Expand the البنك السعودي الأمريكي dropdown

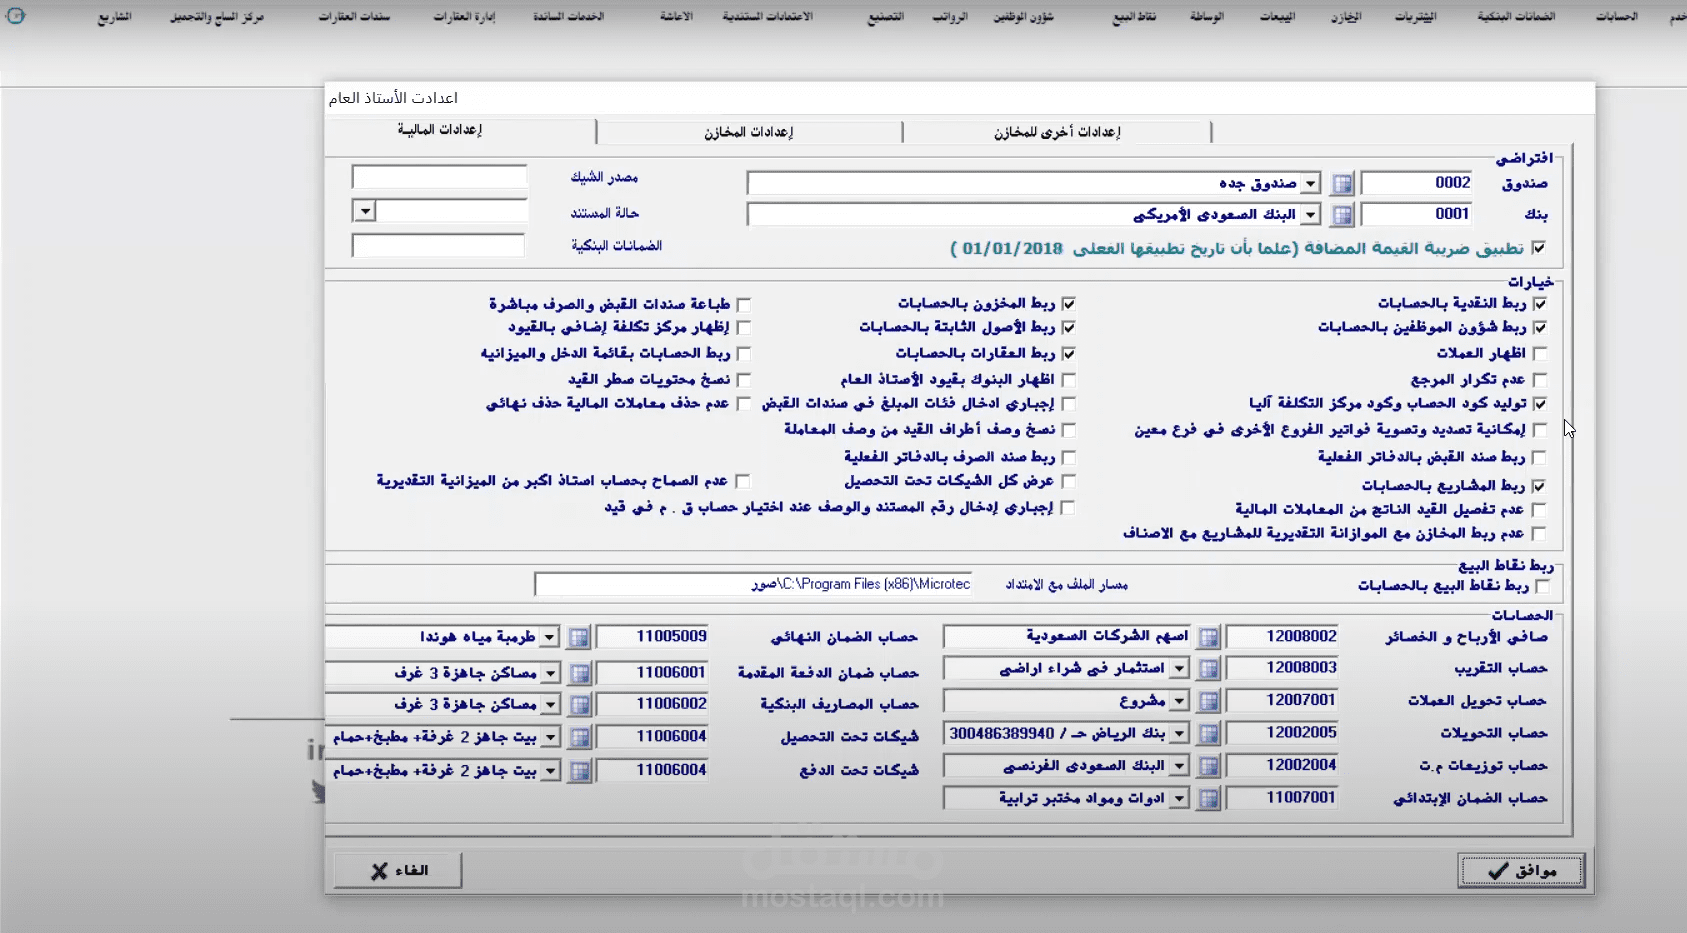(x=1310, y=213)
